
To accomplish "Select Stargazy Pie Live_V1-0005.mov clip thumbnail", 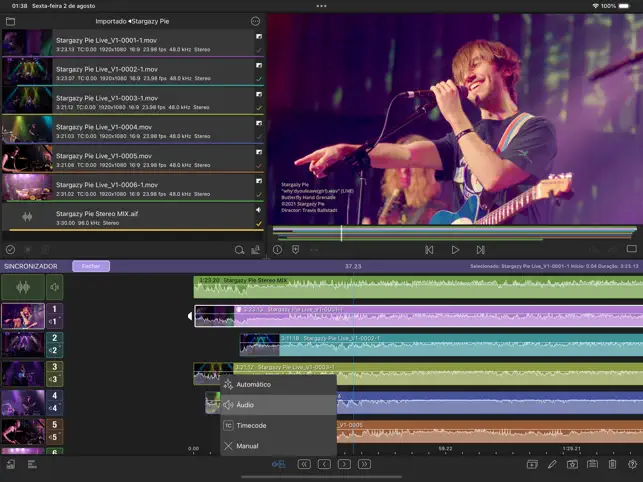I will pos(27,159).
